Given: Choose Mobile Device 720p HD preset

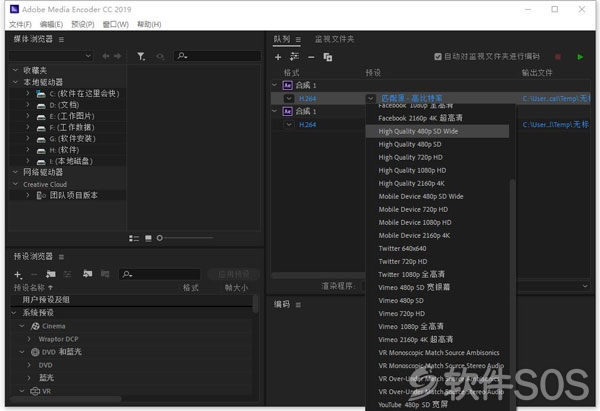Looking at the screenshot, I should point(413,209).
